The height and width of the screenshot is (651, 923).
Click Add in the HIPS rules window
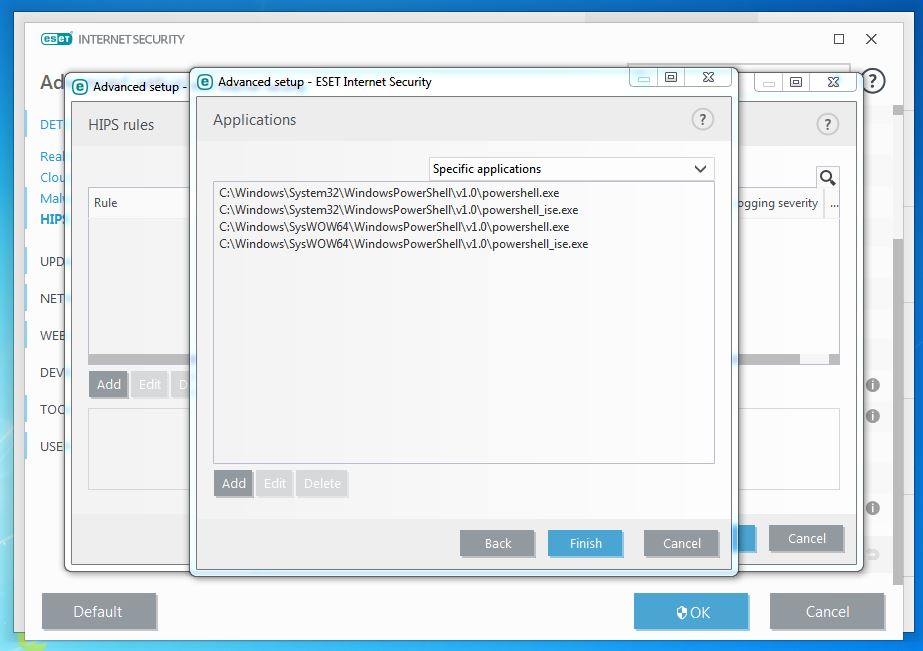coord(109,384)
